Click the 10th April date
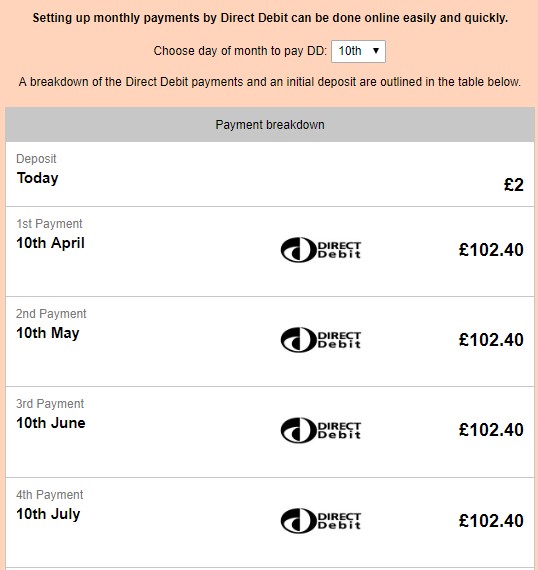 [50, 243]
